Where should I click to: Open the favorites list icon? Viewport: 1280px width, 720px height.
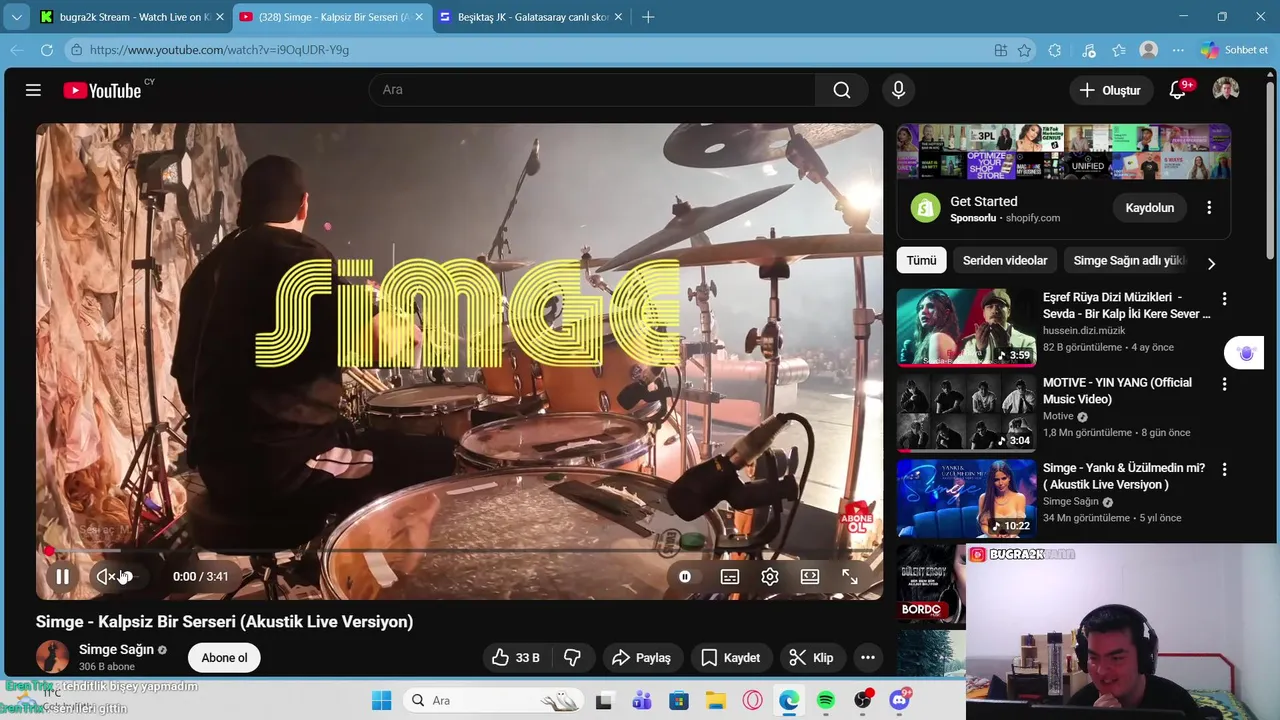click(x=1119, y=50)
